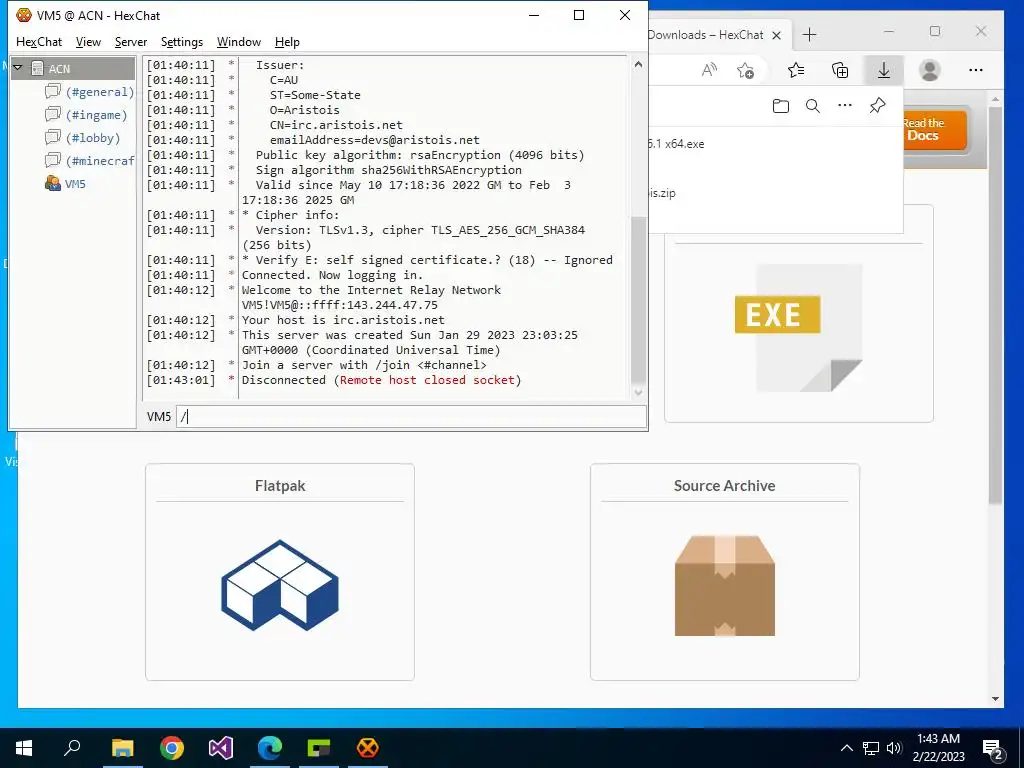This screenshot has height=768, width=1024.
Task: Switch to HexChat on the taskbar
Action: (368, 748)
